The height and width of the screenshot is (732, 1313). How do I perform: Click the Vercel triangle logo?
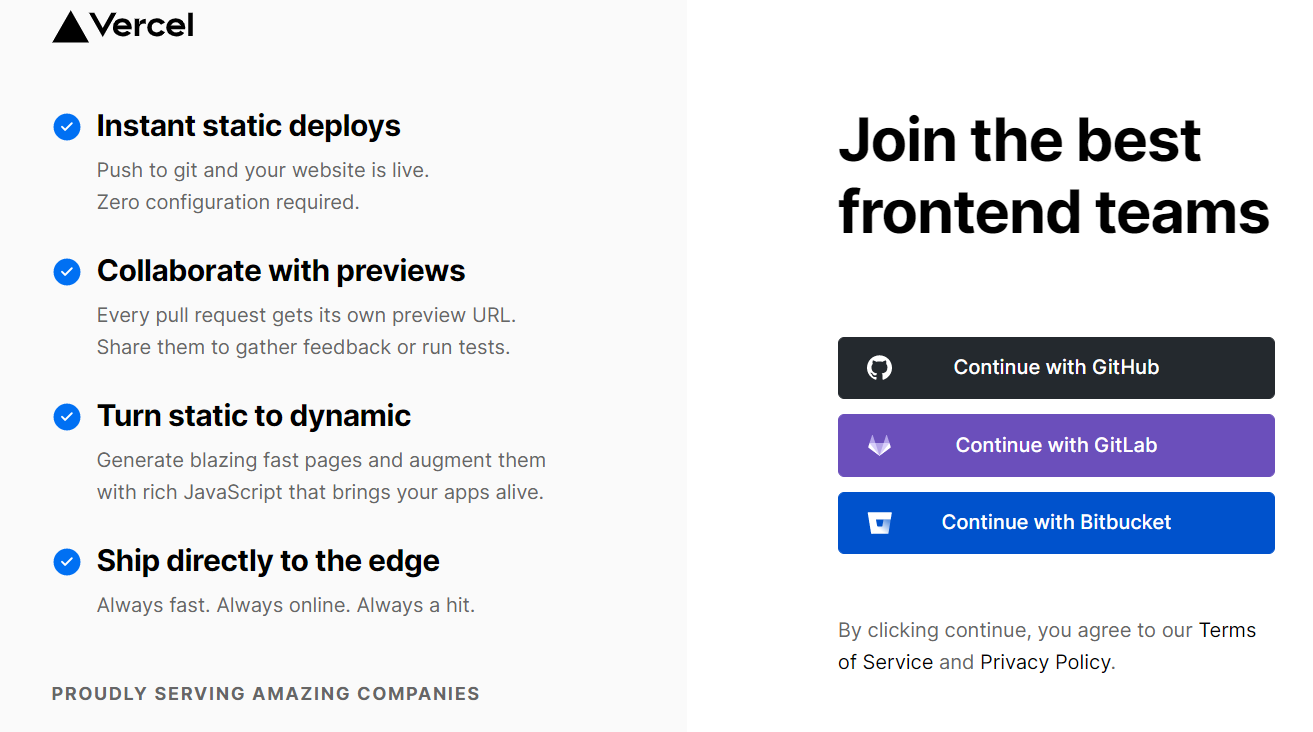(x=70, y=28)
